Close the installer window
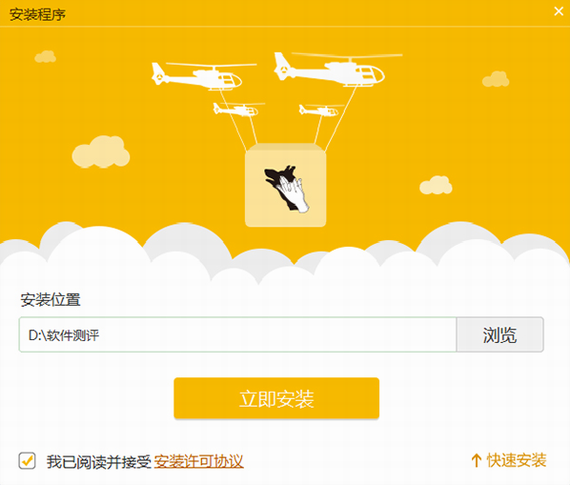 click(x=559, y=11)
